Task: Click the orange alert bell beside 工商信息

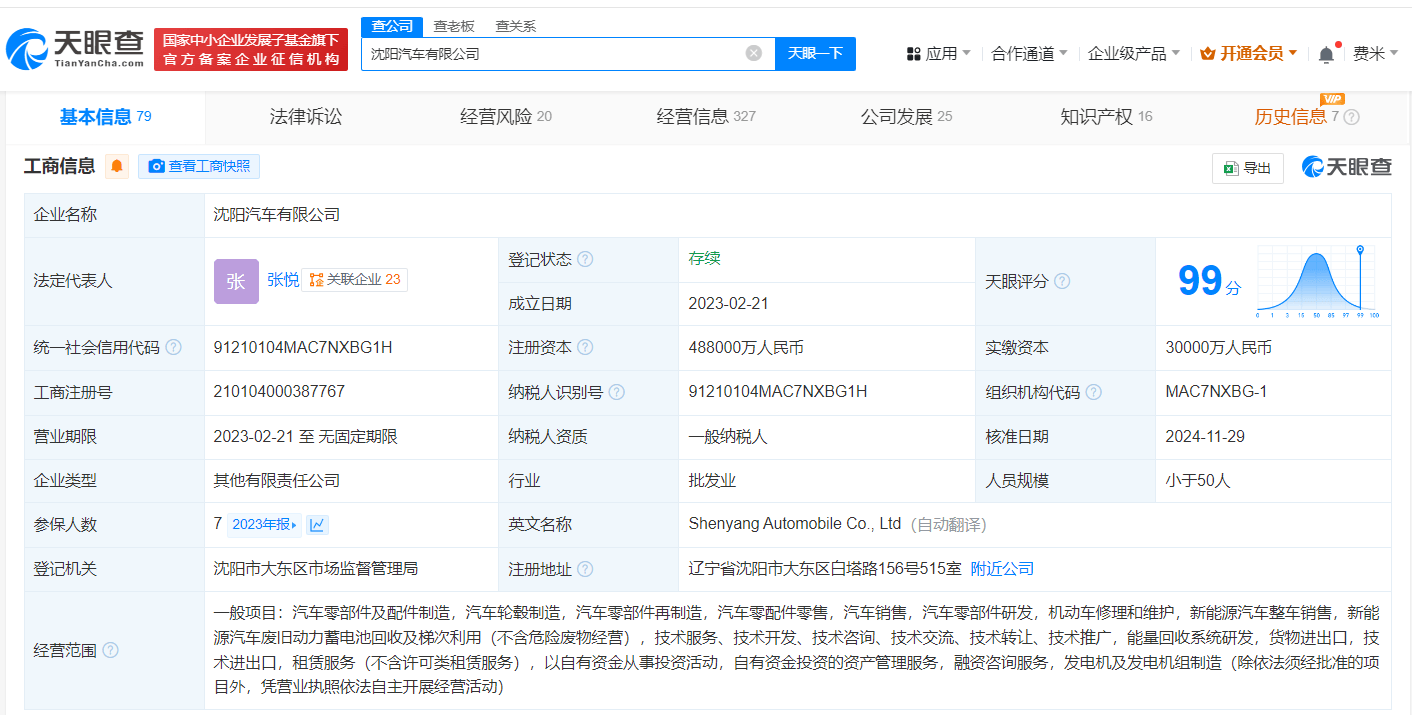Action: 117,167
